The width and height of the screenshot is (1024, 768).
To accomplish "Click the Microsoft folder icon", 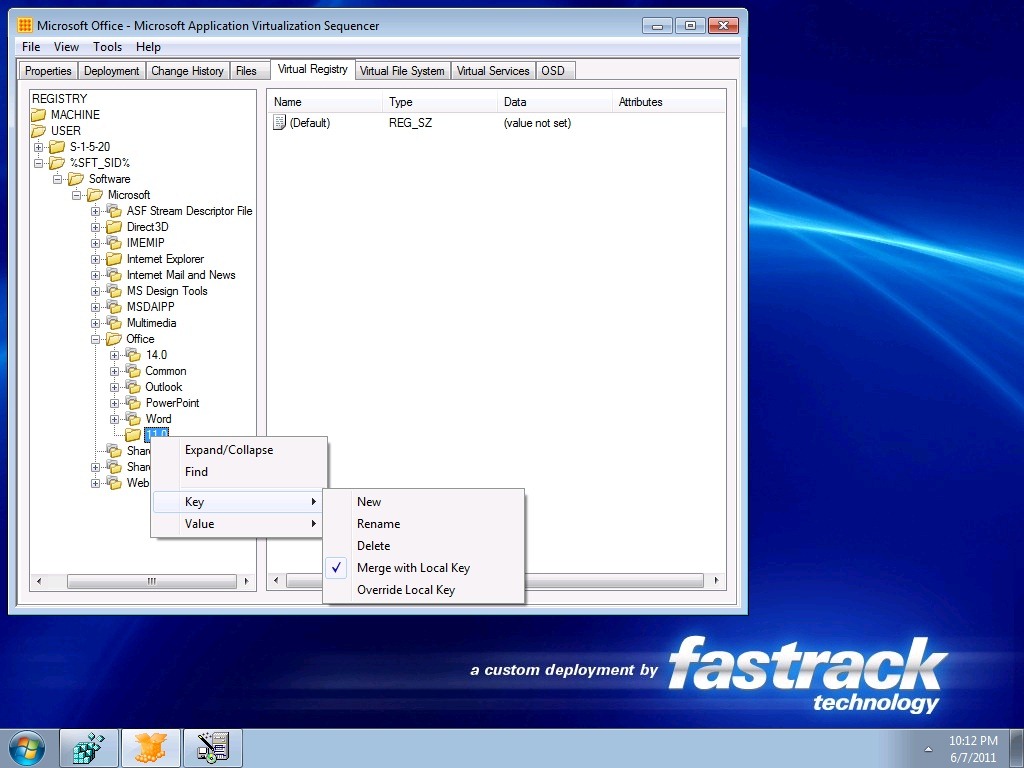I will coord(95,195).
